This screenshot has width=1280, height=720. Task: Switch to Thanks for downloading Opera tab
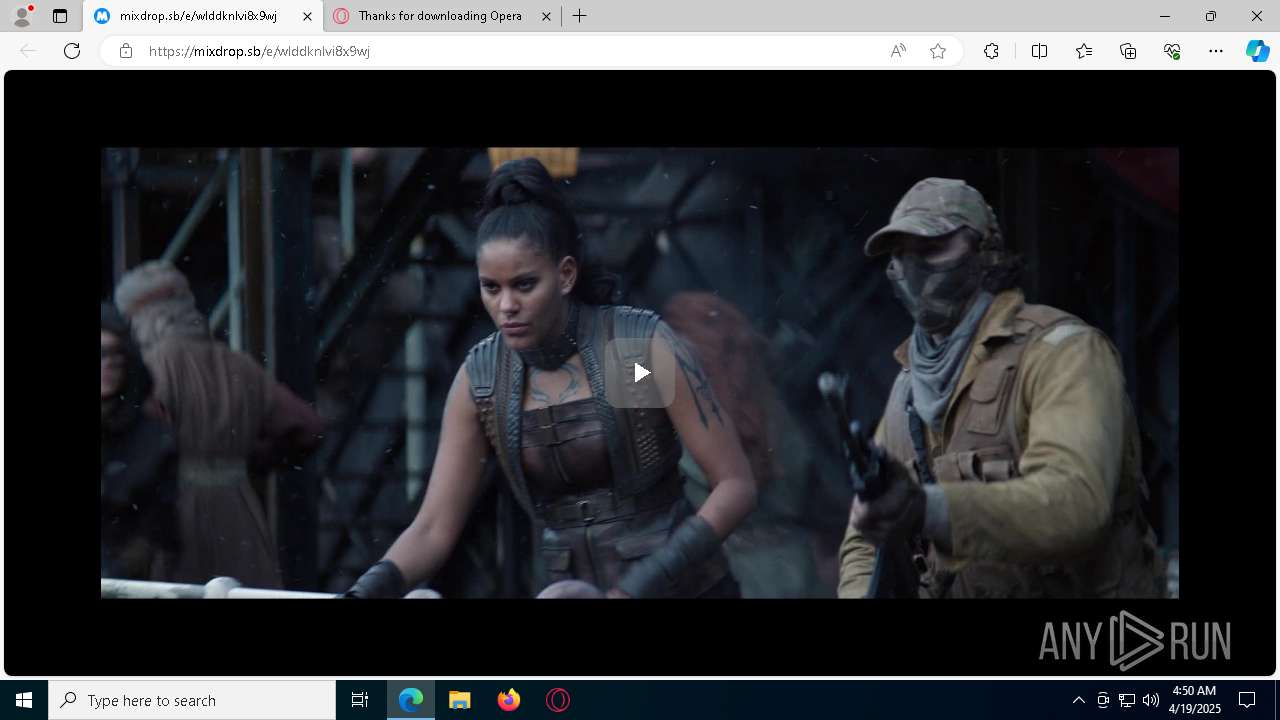tap(441, 16)
